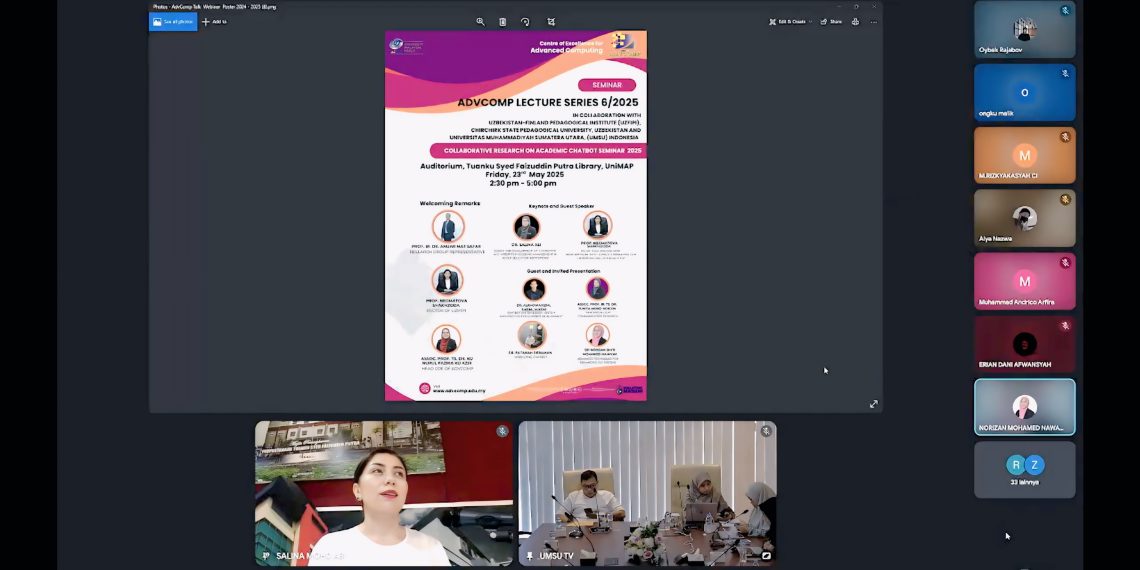Open Edit & Create dropdown
This screenshot has width=1140, height=570.
pos(790,22)
